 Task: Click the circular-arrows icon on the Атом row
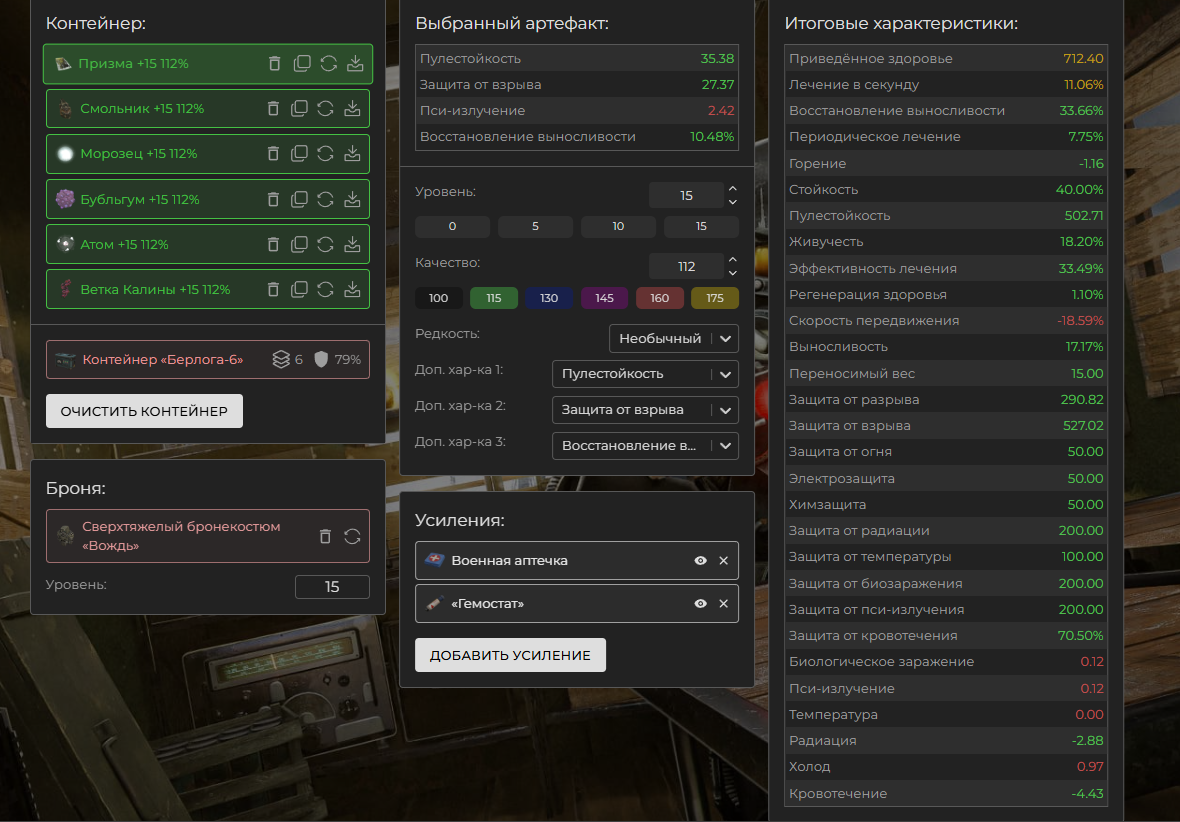(325, 245)
